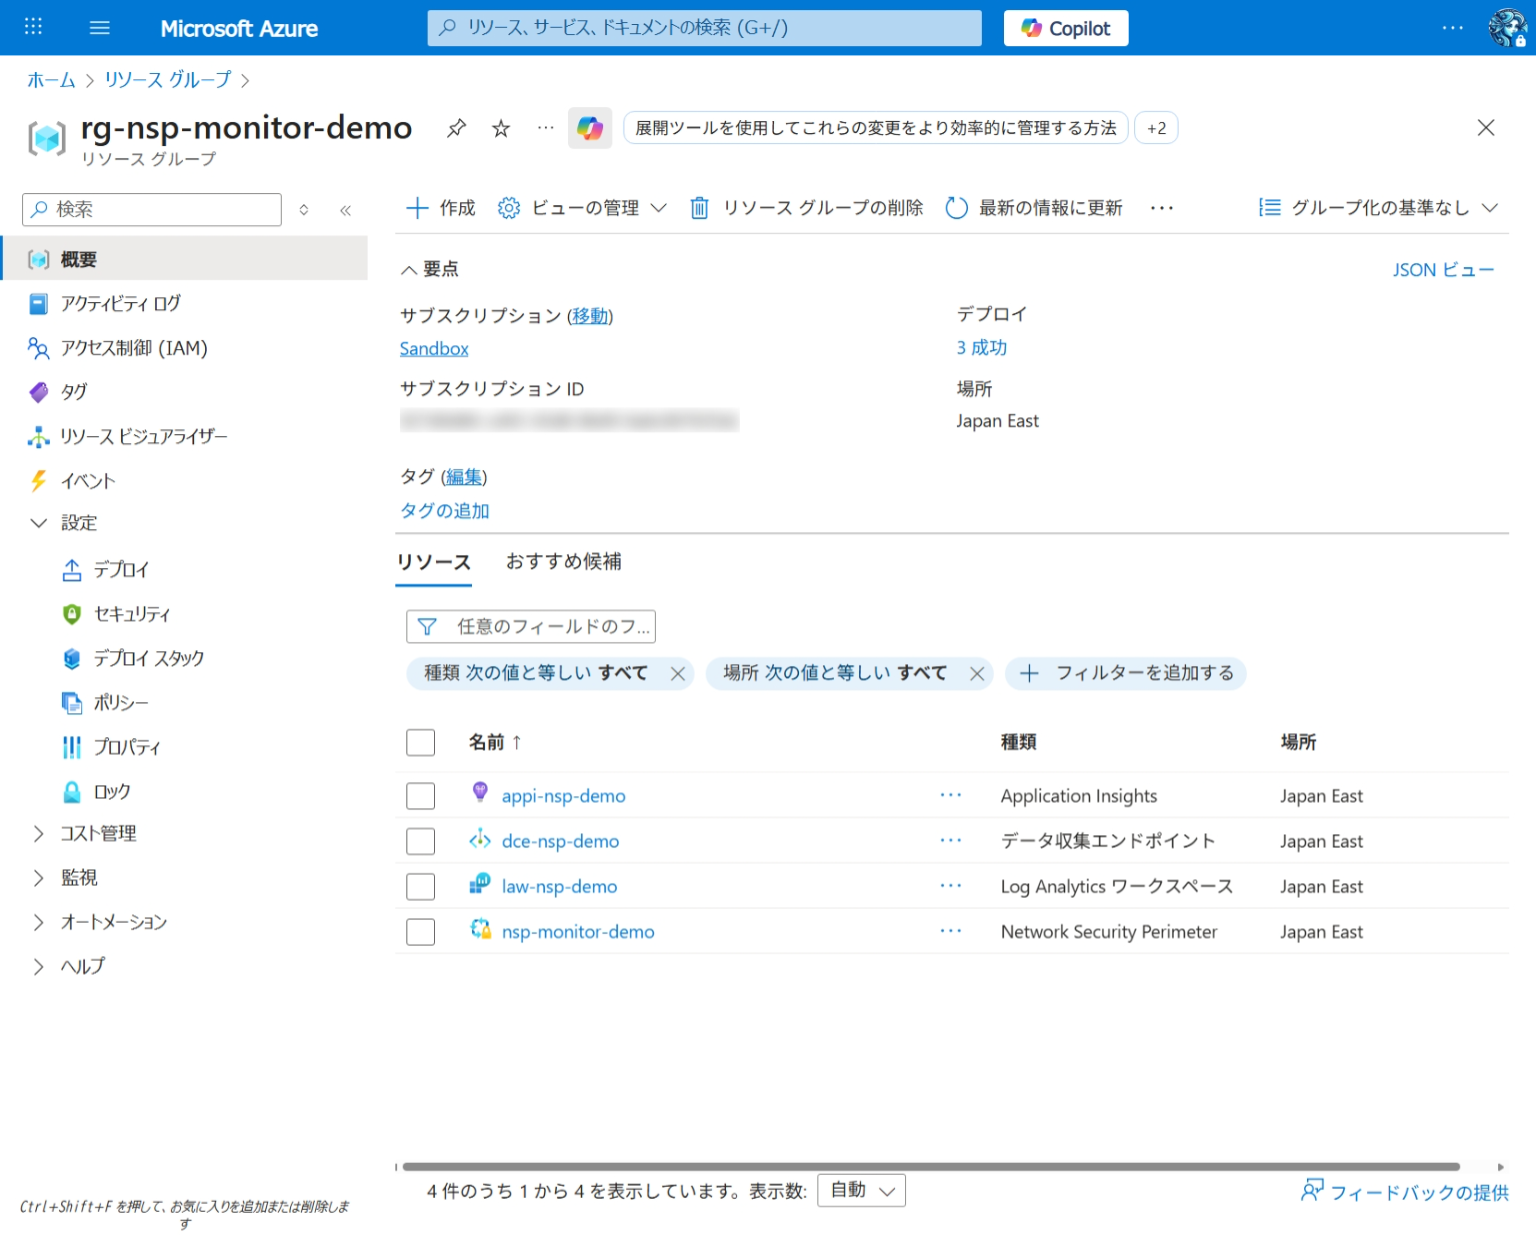Add rg-nsp-monitor-demo to favorites (star icon)

click(500, 128)
